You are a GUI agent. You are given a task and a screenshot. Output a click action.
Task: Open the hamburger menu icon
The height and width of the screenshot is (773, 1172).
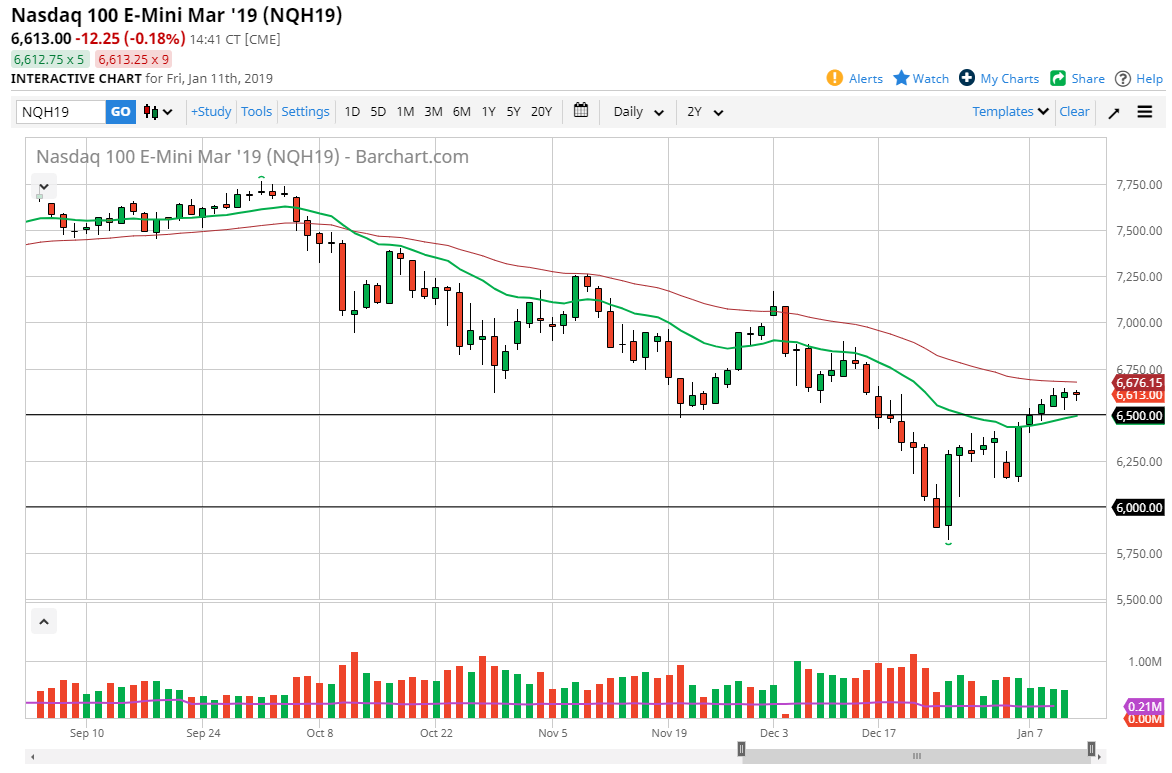(x=1145, y=112)
